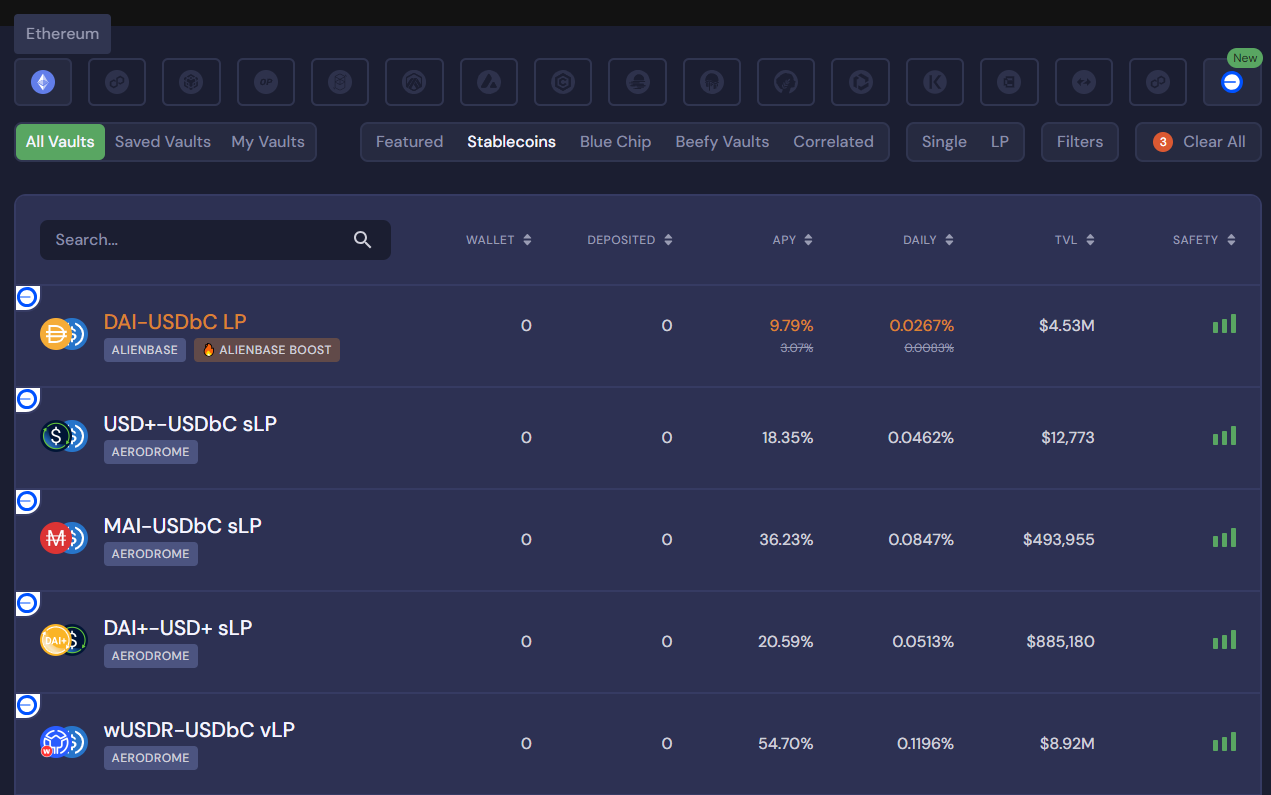The height and width of the screenshot is (795, 1271).
Task: Select the Blue Chip category tab
Action: (x=616, y=142)
